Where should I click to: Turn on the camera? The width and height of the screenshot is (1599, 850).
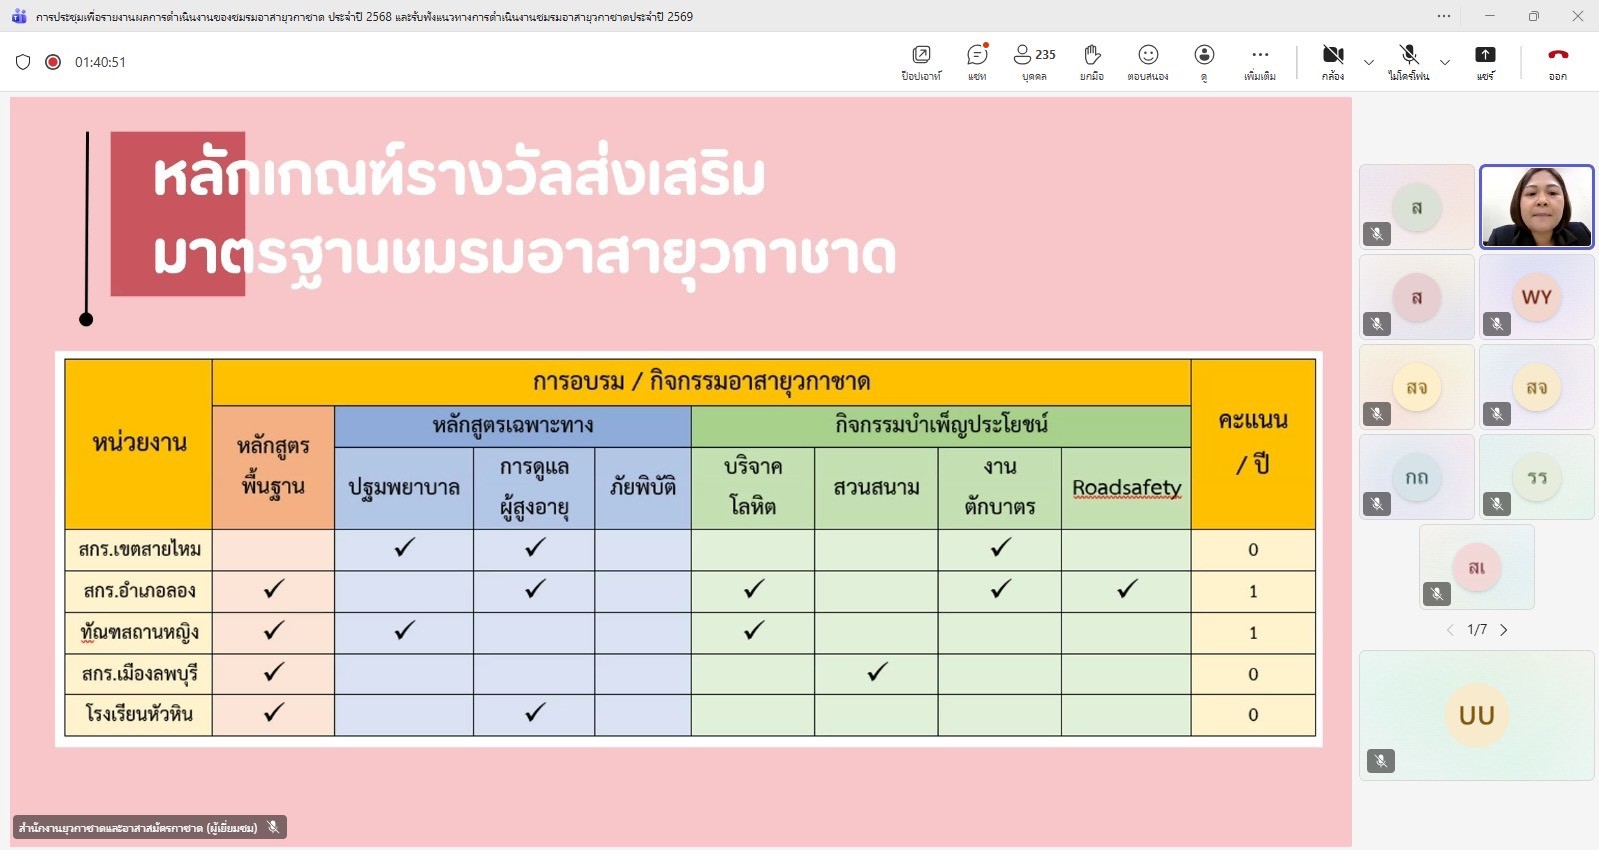coord(1332,61)
